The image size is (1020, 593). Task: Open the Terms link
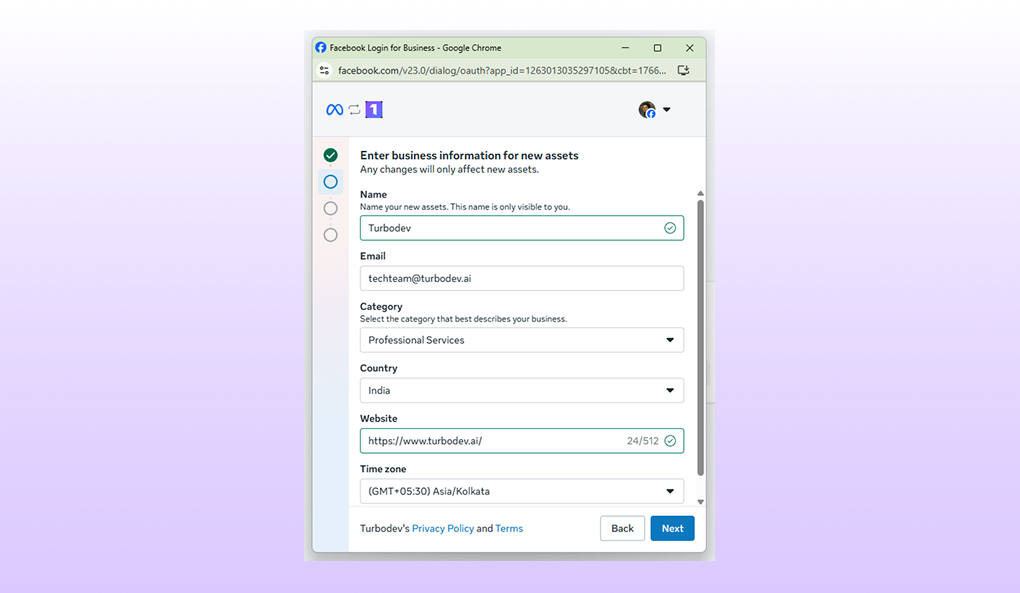coord(509,529)
